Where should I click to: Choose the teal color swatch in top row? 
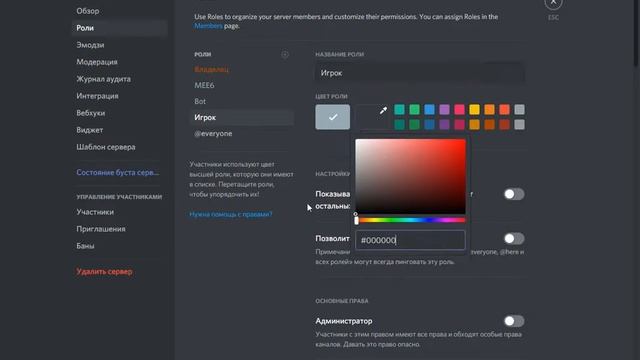click(x=399, y=109)
